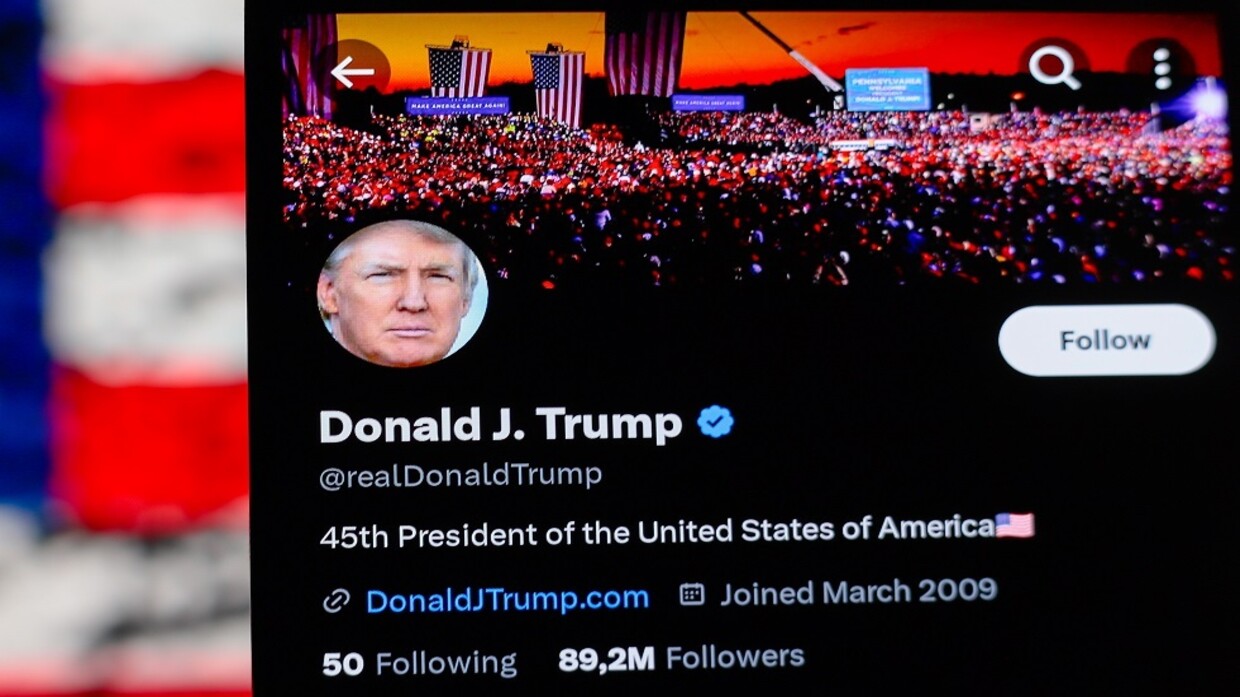Viewport: 1240px width, 697px height.
Task: Tap the Pennsylvania Welcomes sign in header
Action: (888, 89)
